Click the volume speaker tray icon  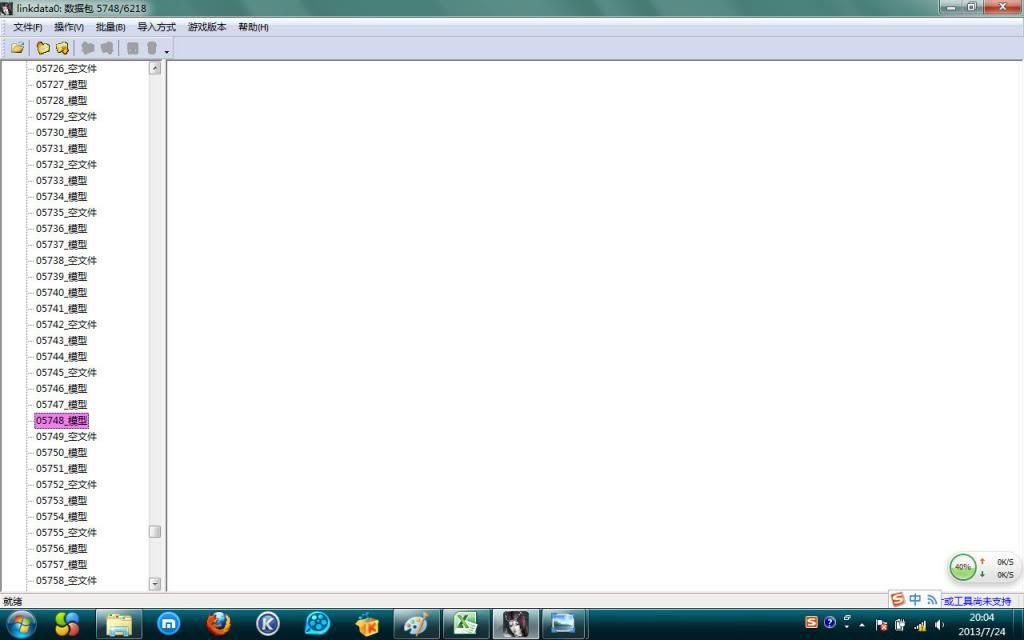939,624
